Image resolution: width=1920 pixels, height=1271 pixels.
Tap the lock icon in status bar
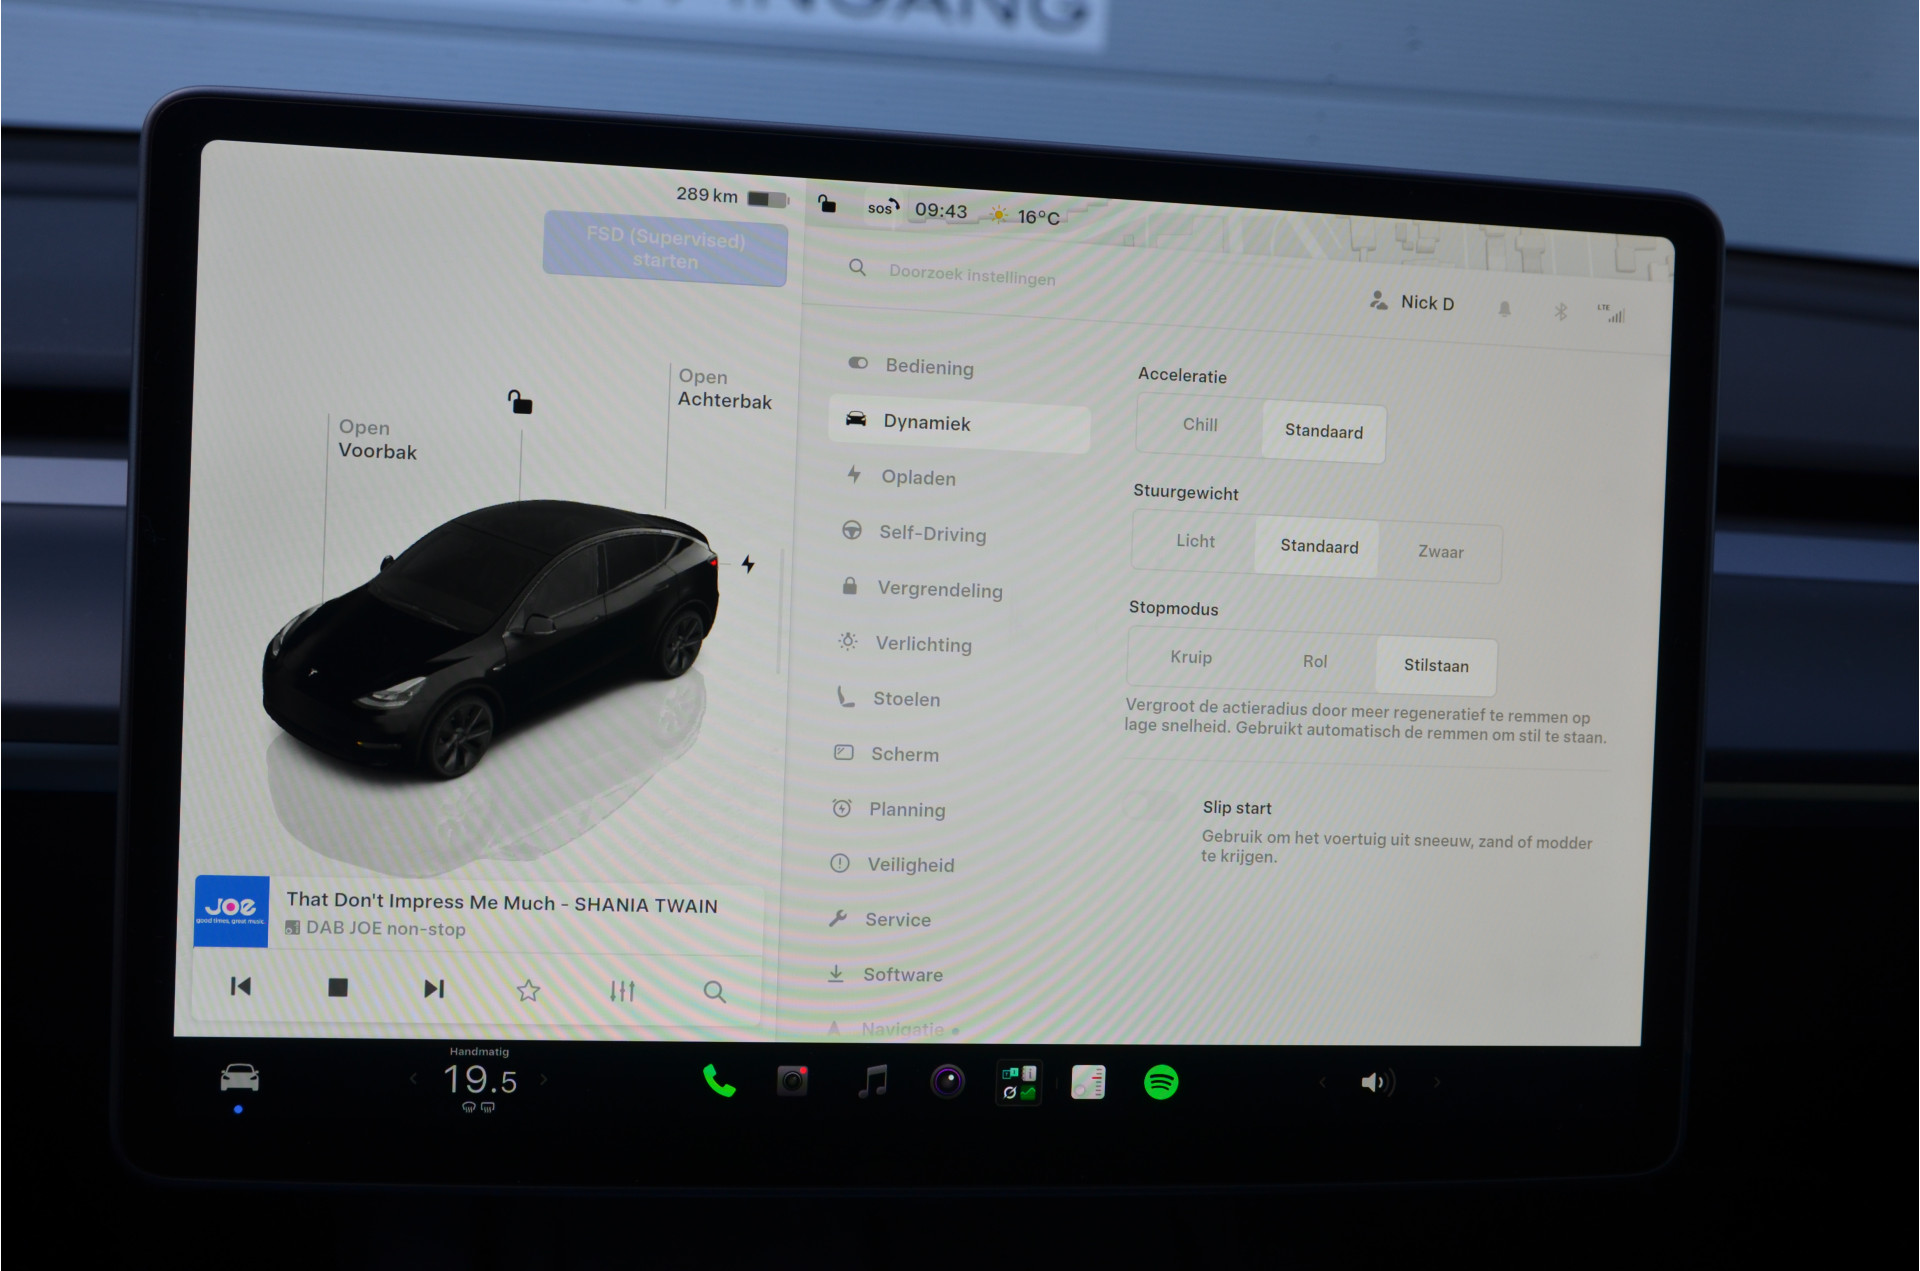click(827, 204)
